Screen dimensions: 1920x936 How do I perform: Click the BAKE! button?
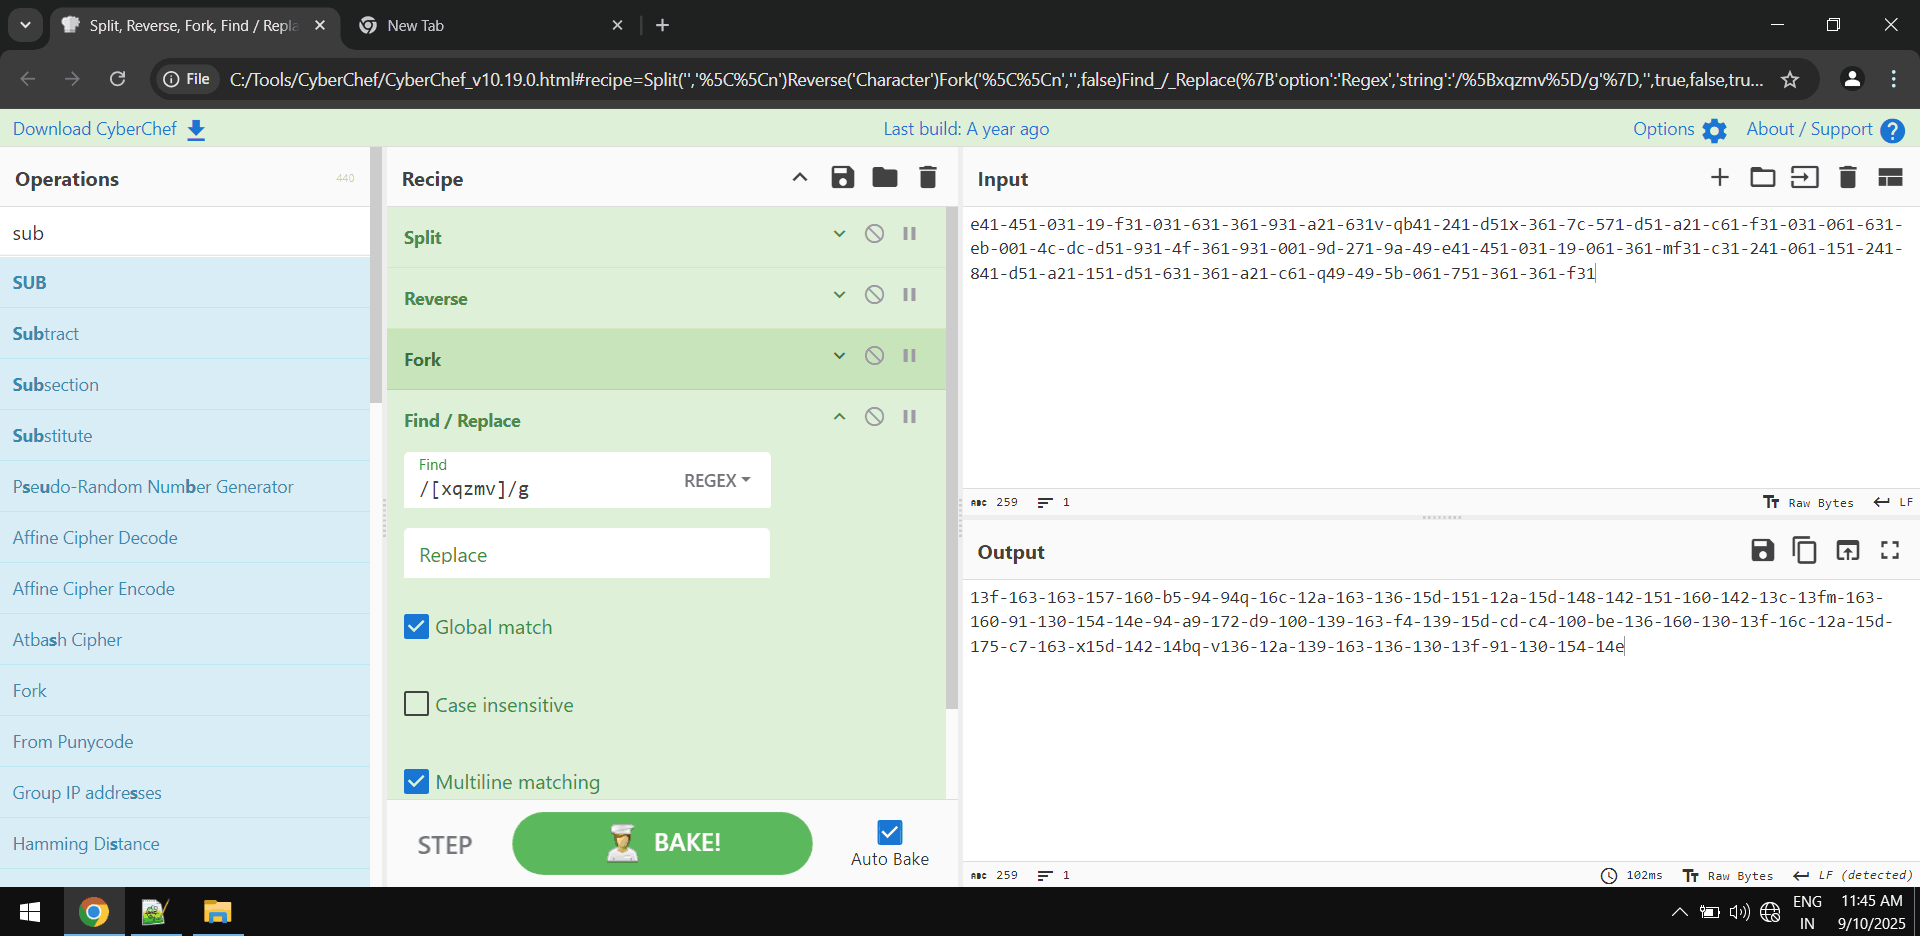pyautogui.click(x=662, y=843)
